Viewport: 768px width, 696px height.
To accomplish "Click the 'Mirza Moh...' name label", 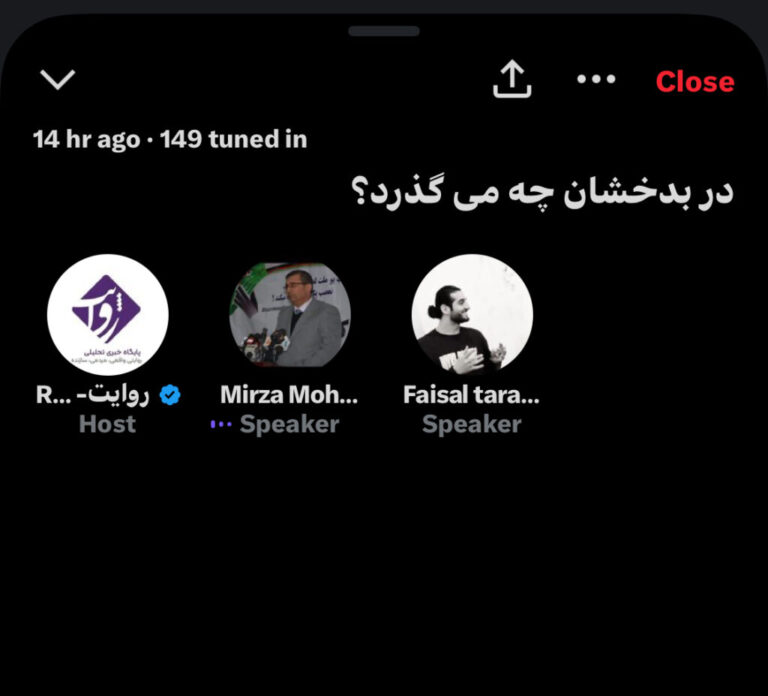I will click(x=289, y=395).
